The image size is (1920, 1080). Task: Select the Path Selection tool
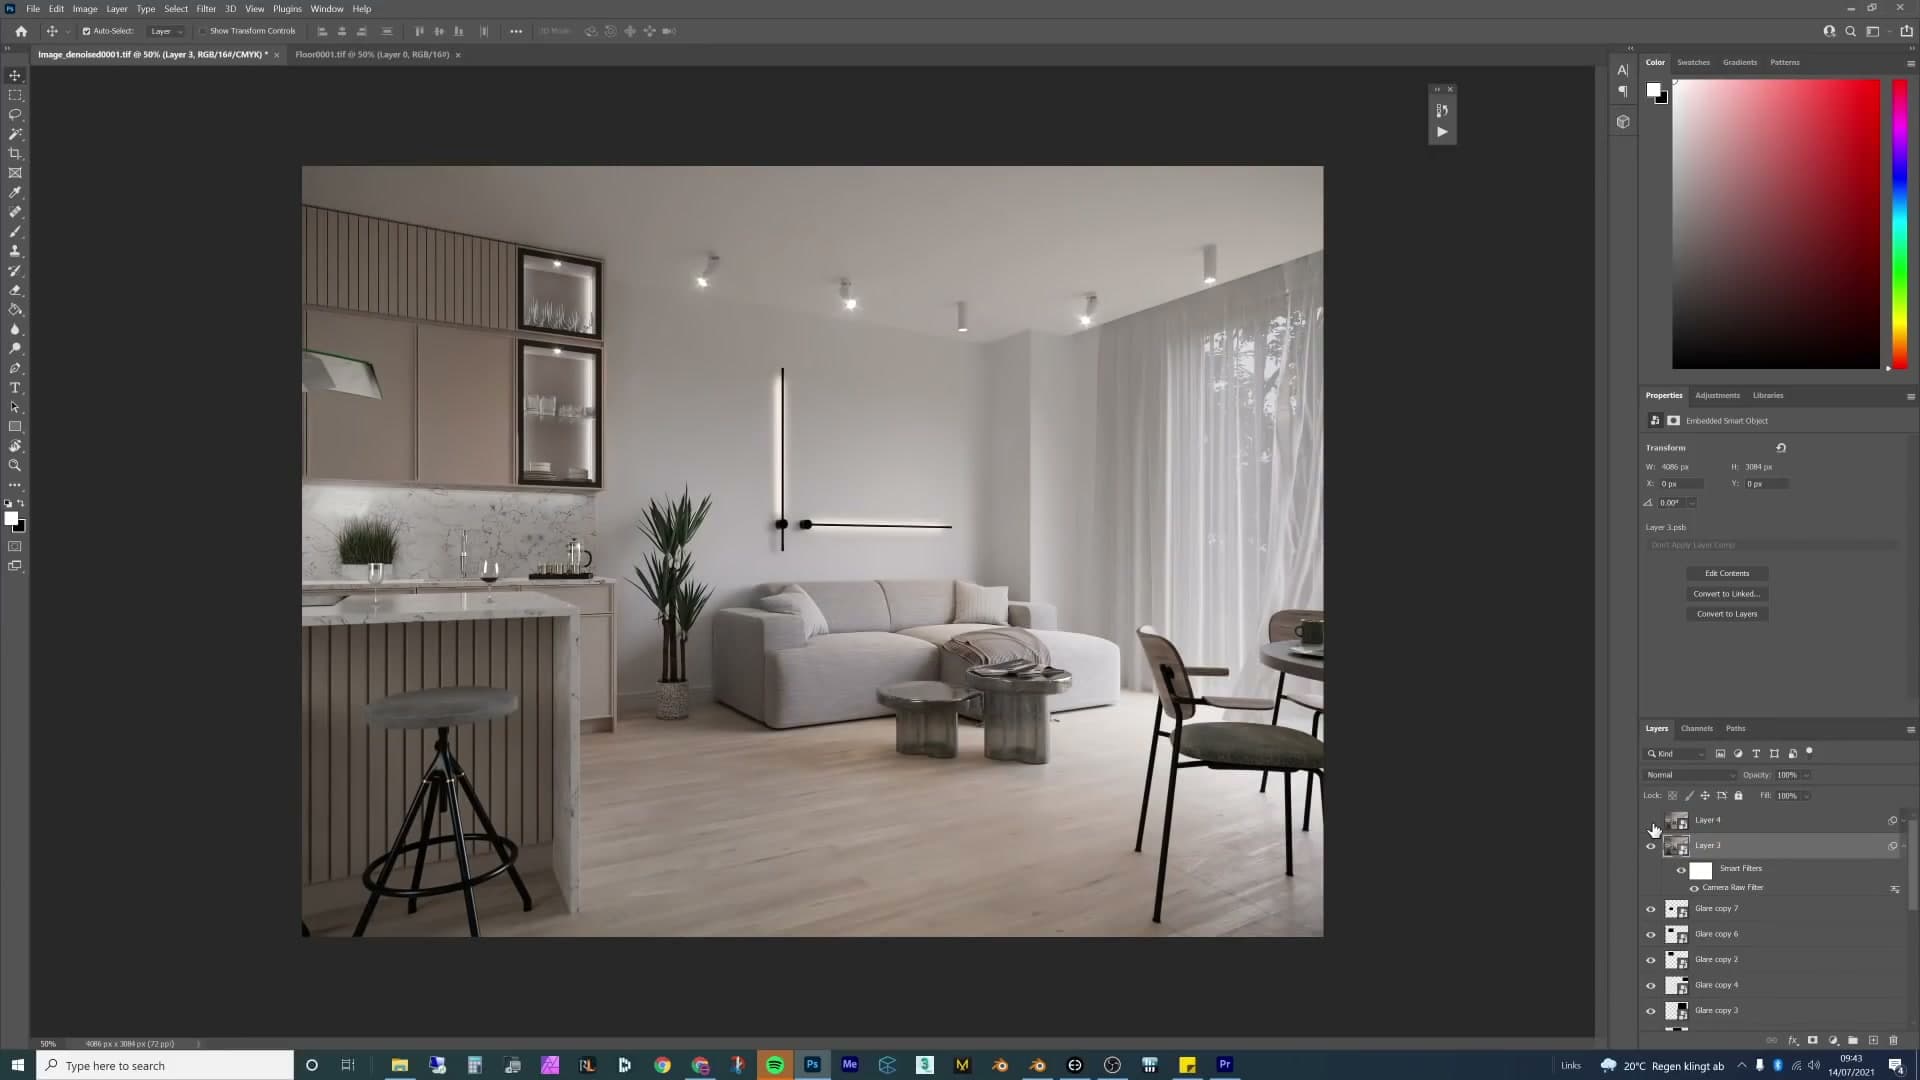(x=15, y=407)
